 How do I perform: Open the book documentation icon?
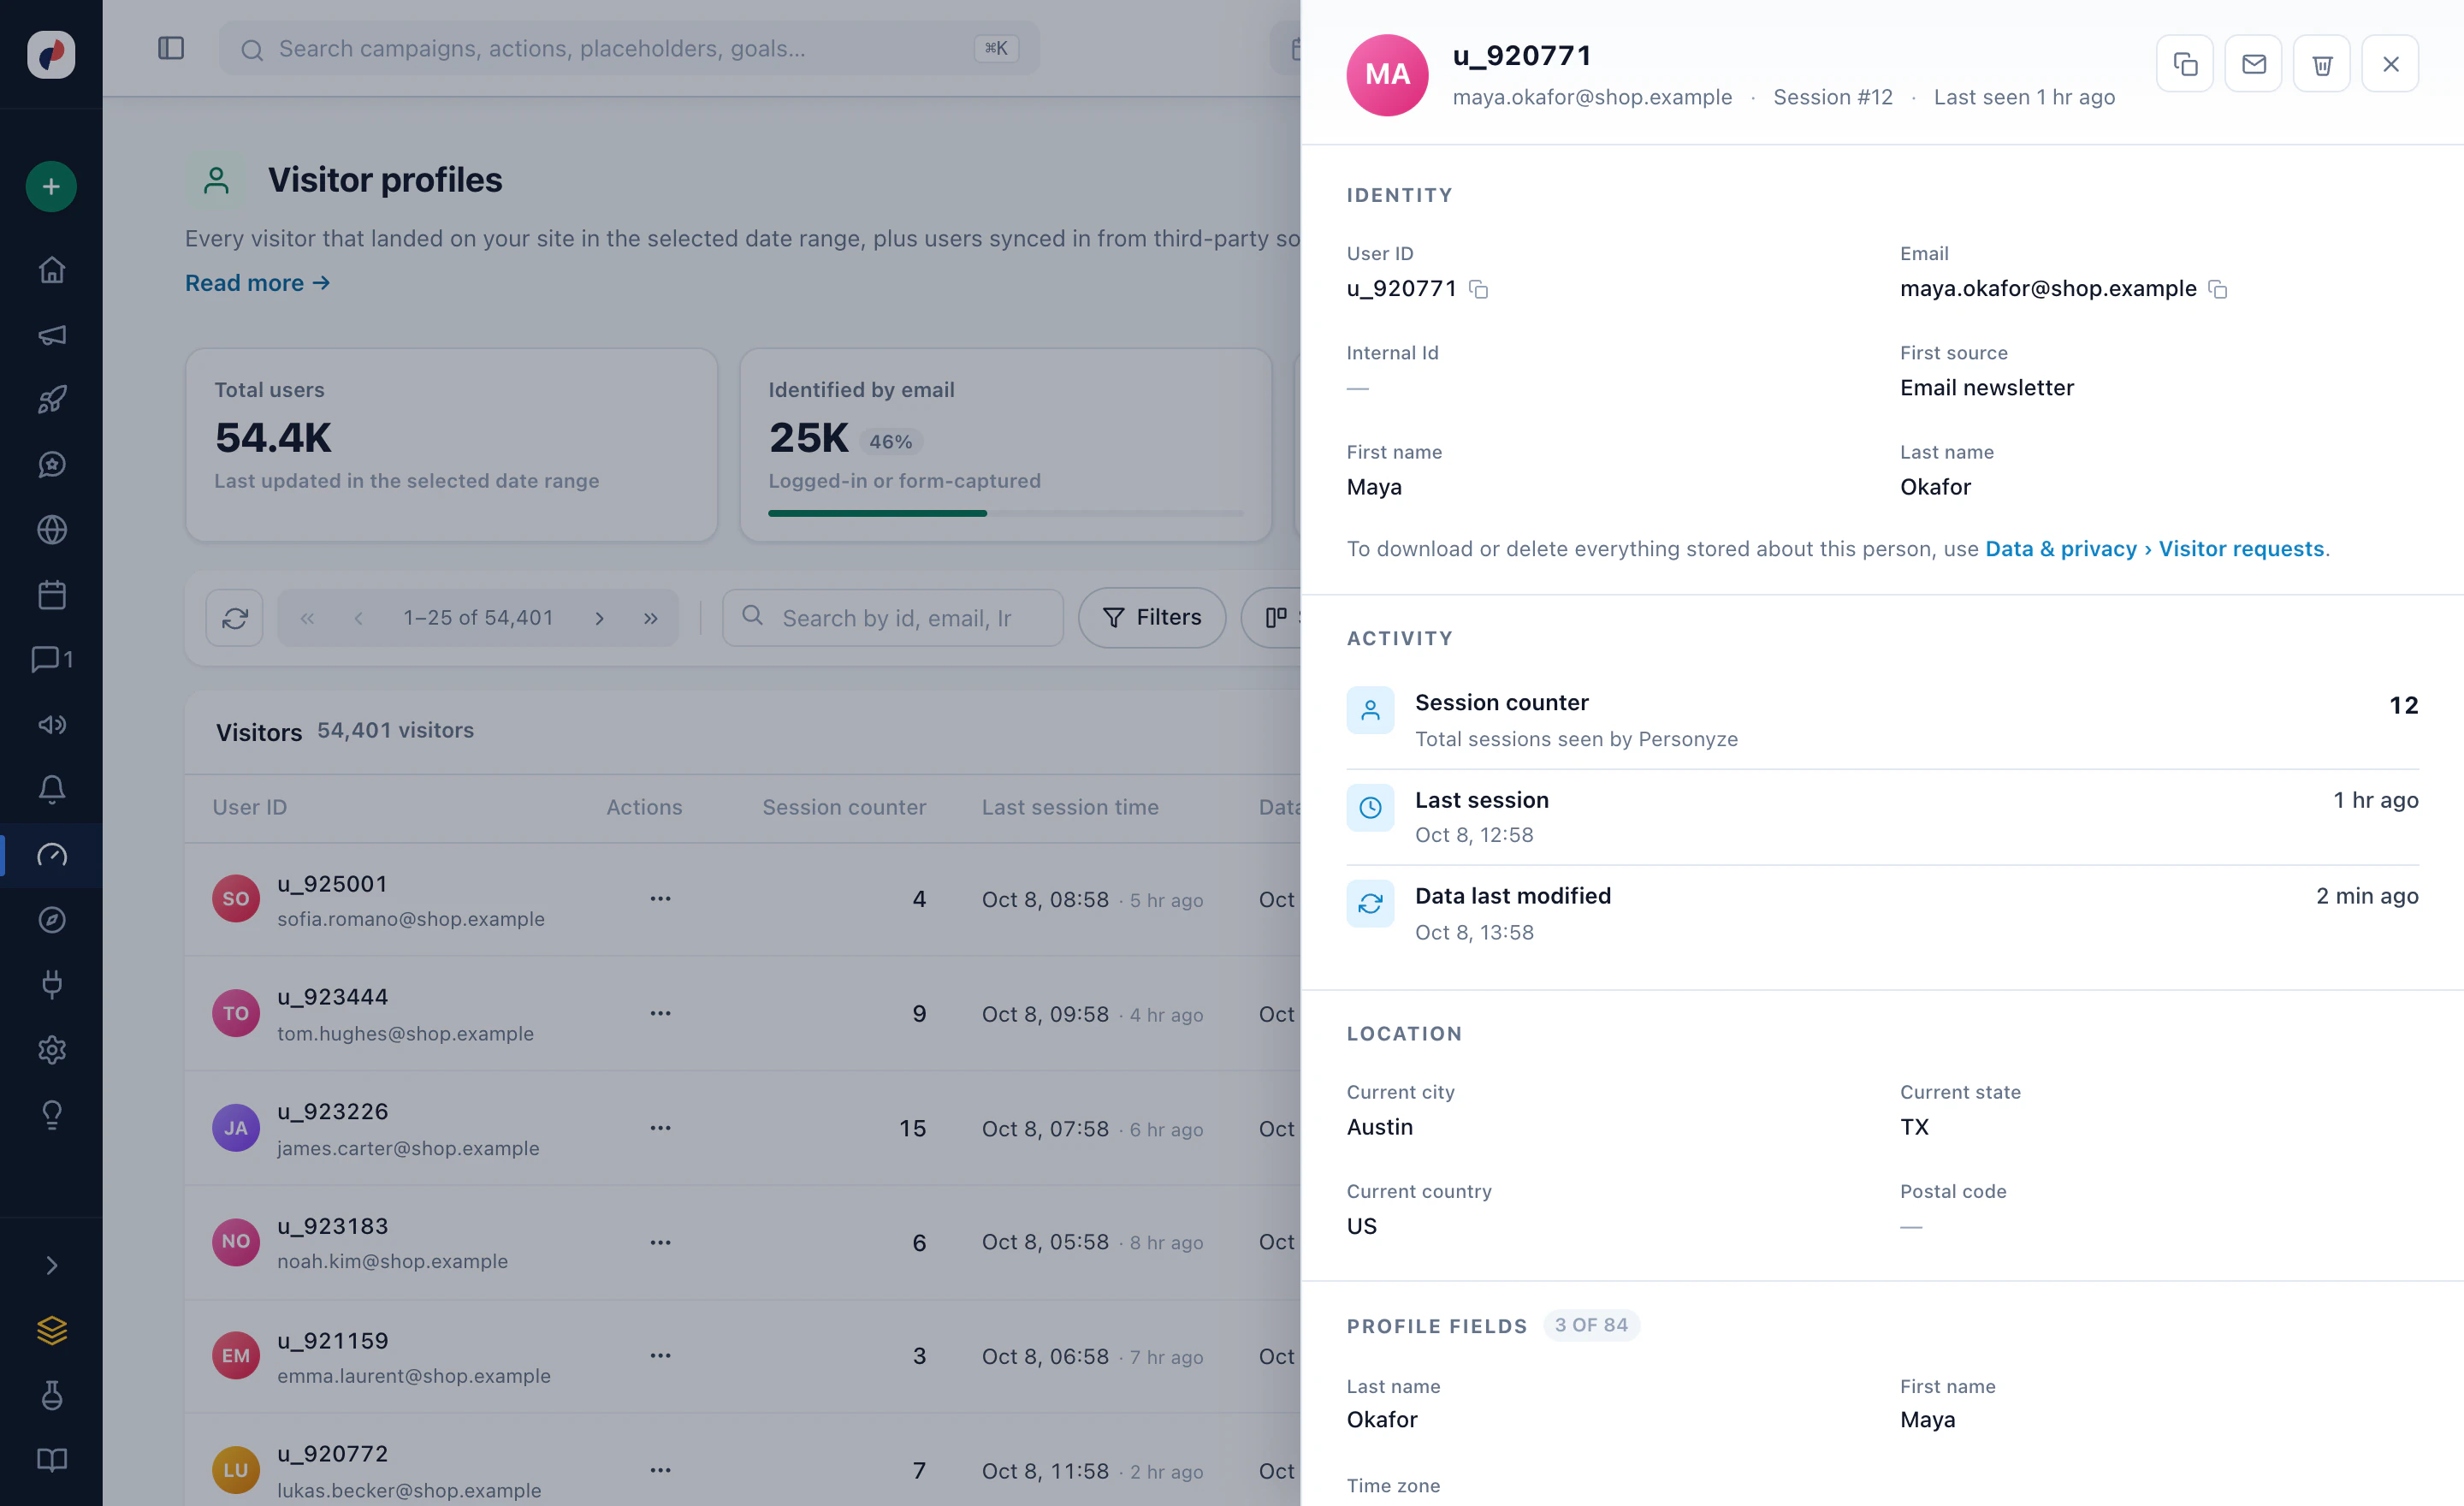(51, 1461)
